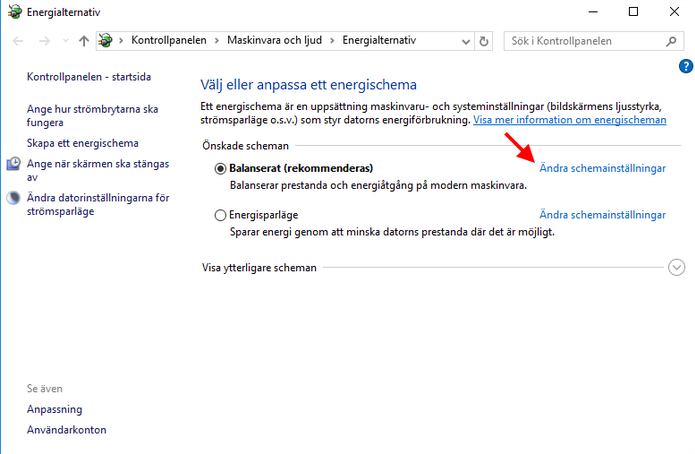Viewport: 695px width, 454px height.
Task: Minimize the Energialternativ window
Action: pyautogui.click(x=593, y=12)
